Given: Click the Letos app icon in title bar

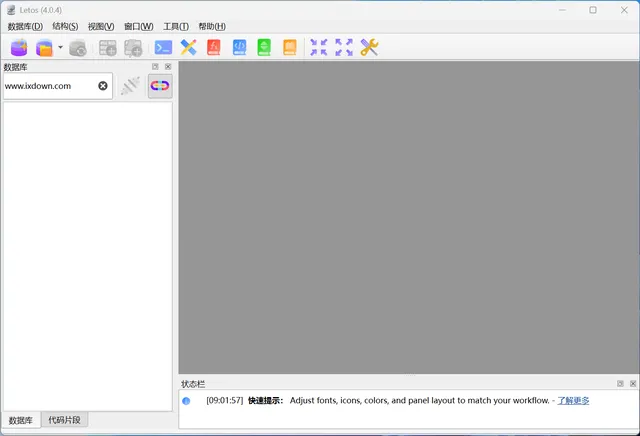Looking at the screenshot, I should pyautogui.click(x=11, y=10).
